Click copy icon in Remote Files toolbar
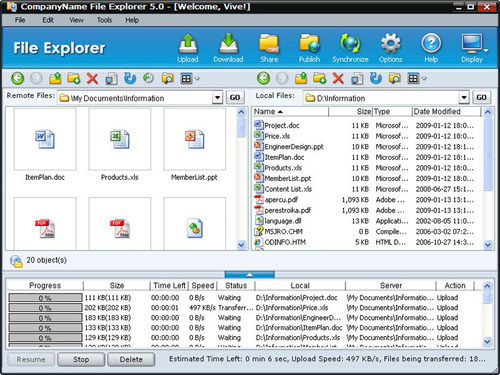This screenshot has width=500, height=375. click(111, 79)
